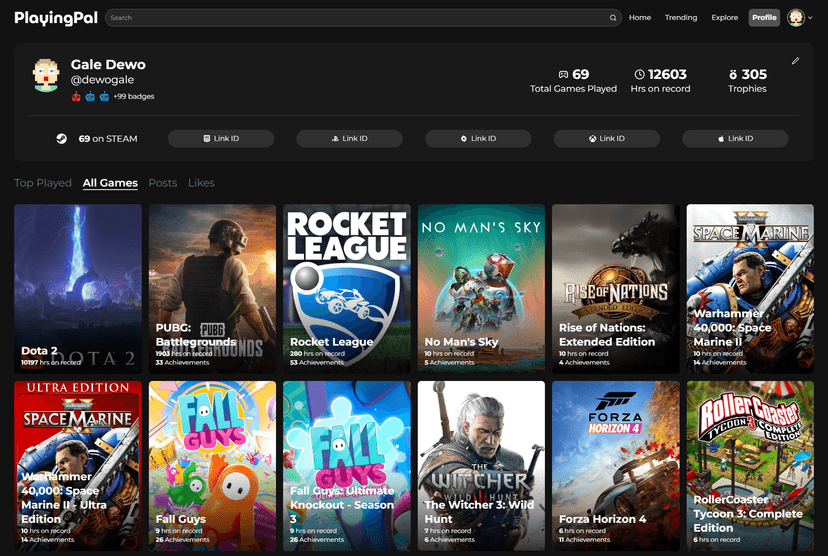
Task: Click the 280 hrs on record text
Action: 317,354
